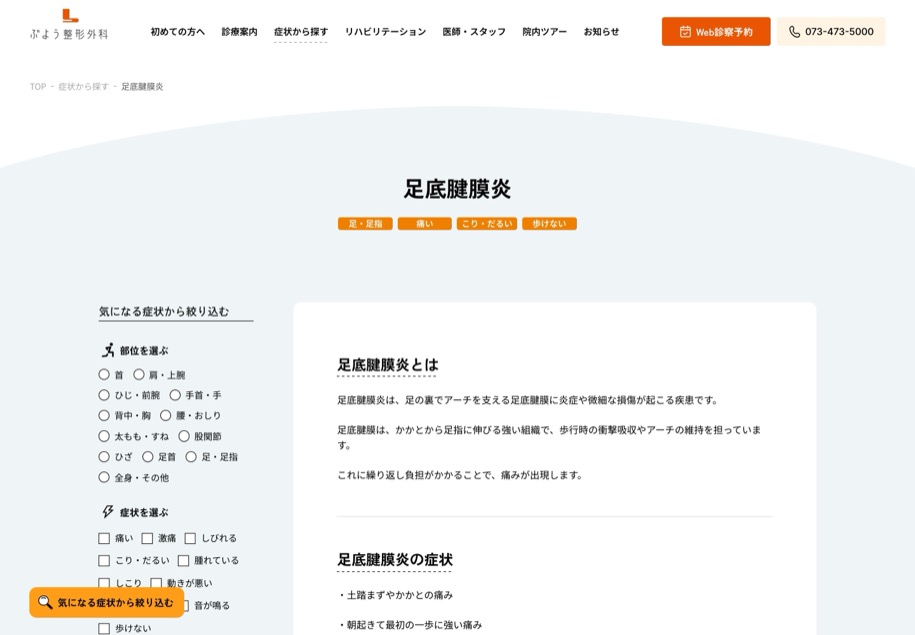Click the lightning icon next to 症状を選ぶ

pyautogui.click(x=108, y=512)
